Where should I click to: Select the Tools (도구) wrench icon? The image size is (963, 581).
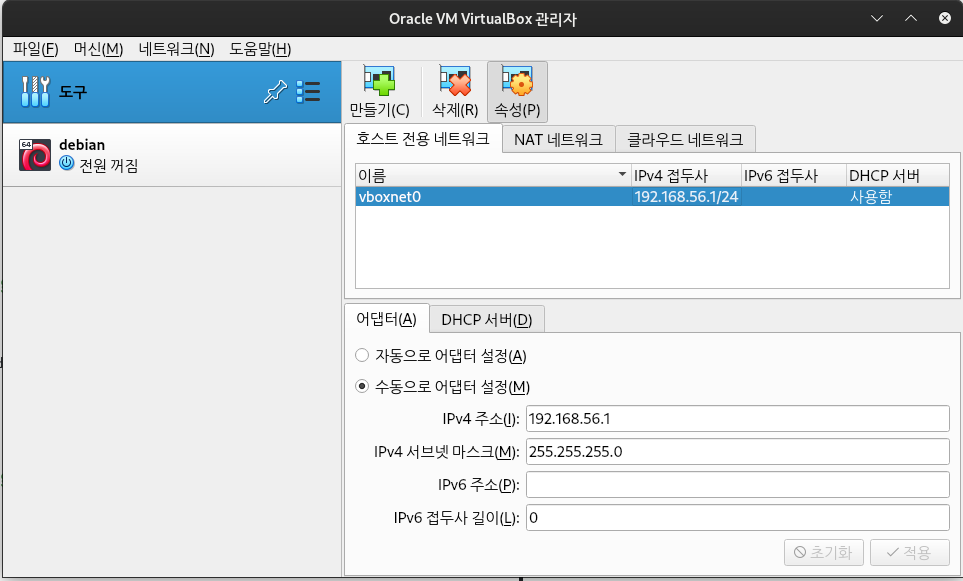tap(35, 92)
